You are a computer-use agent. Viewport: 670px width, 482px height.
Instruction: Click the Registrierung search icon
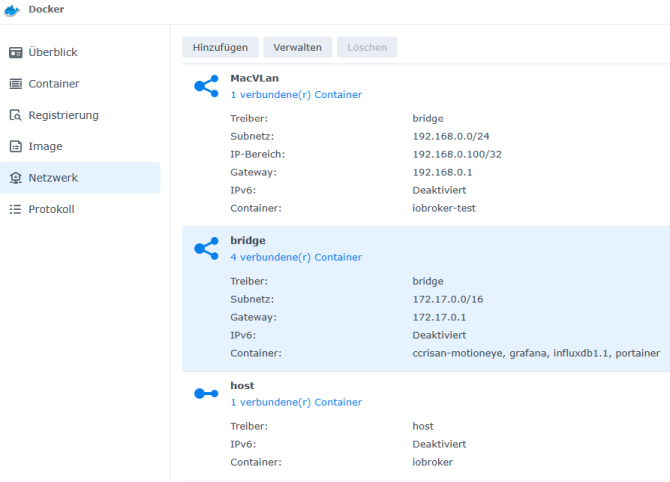coord(15,115)
